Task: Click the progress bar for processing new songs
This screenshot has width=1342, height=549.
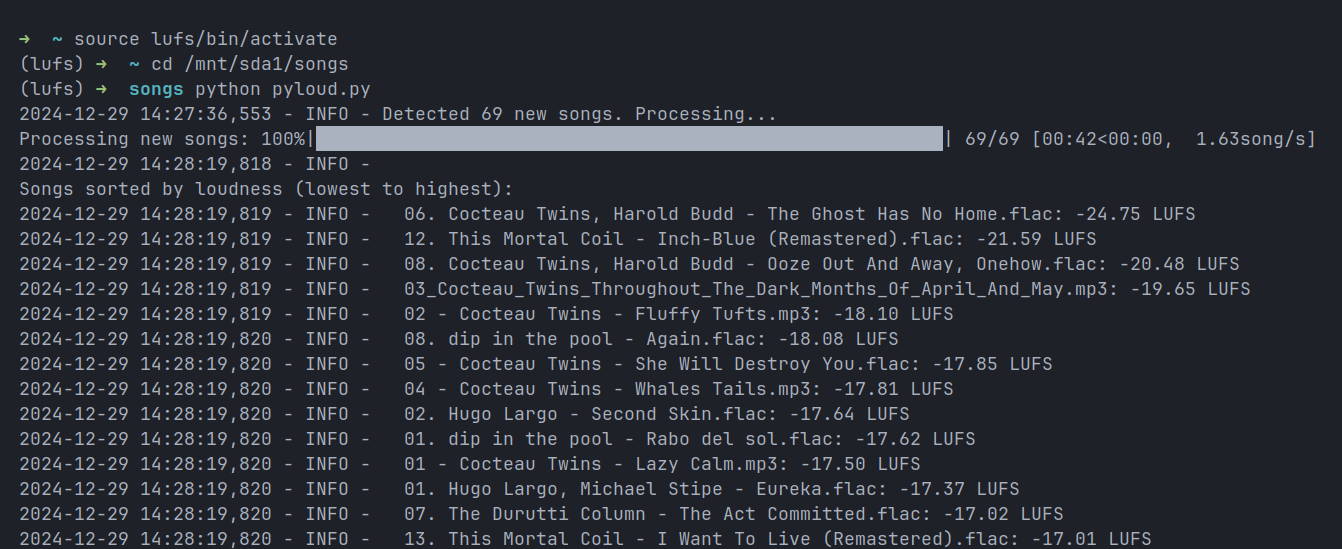Action: (x=628, y=139)
